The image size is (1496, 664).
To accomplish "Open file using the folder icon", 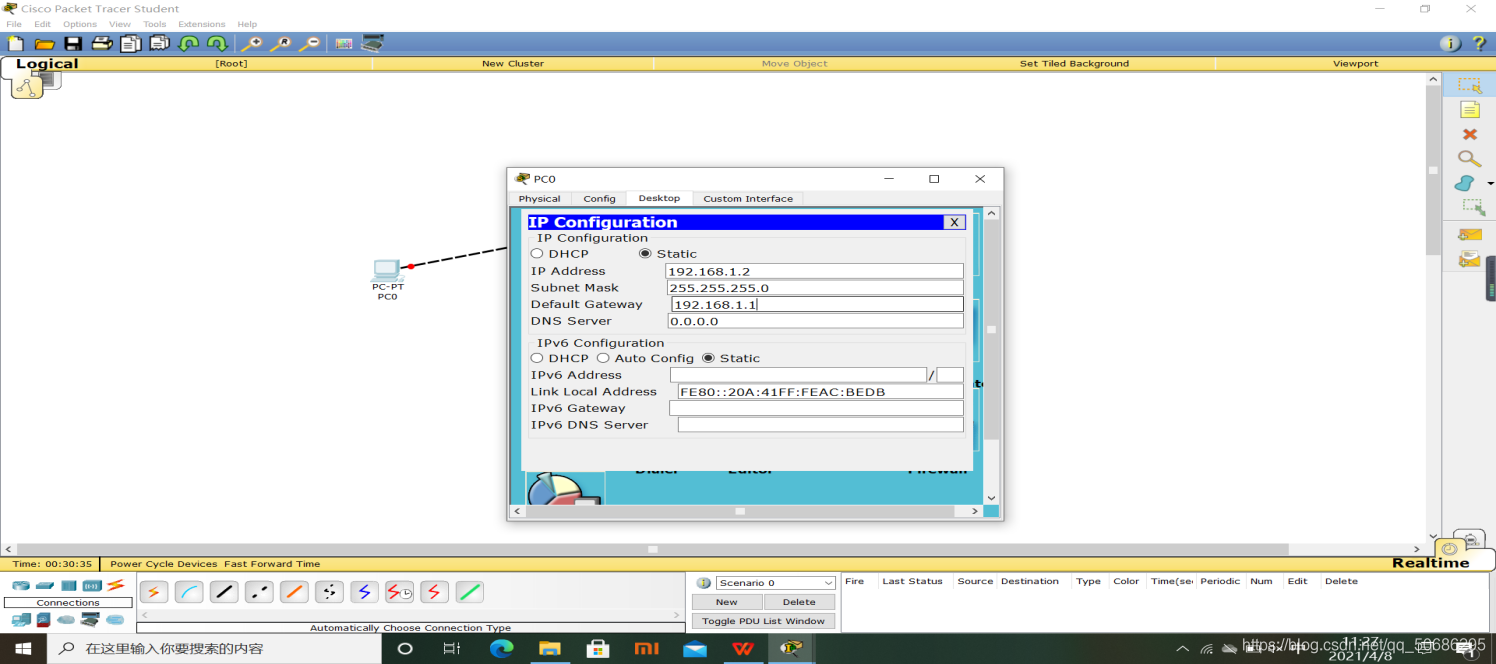I will (x=44, y=43).
